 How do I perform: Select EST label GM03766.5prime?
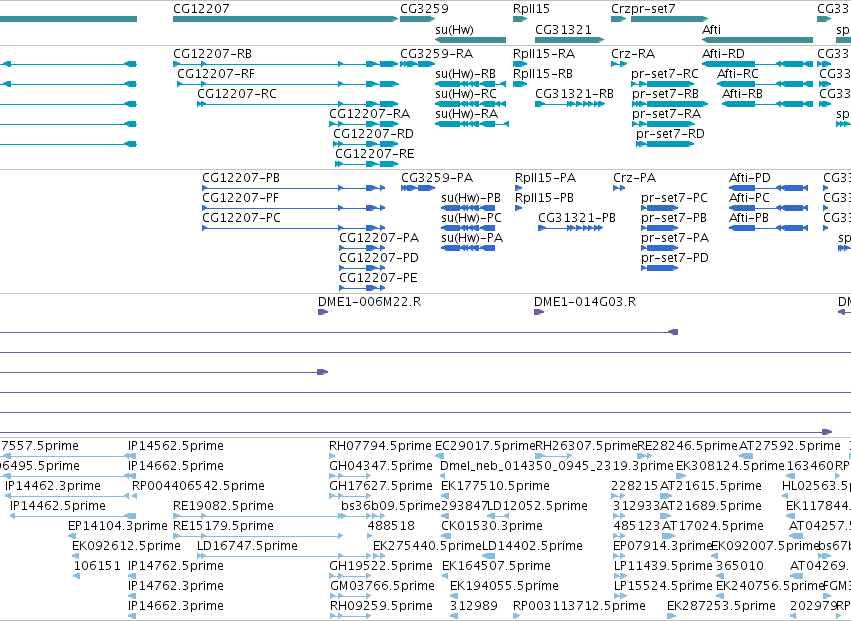tap(383, 586)
